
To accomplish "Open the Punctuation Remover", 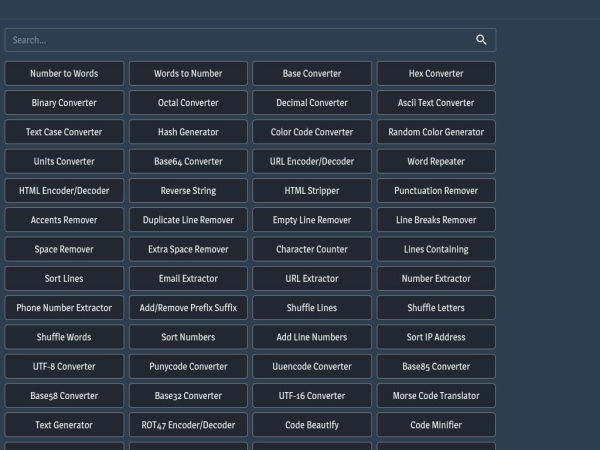I will click(x=436, y=191).
